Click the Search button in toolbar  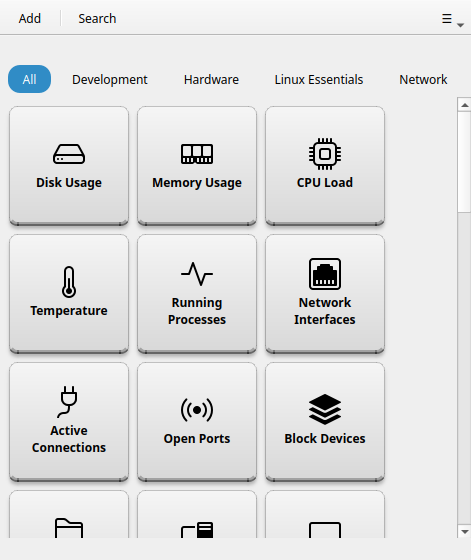coord(97,19)
